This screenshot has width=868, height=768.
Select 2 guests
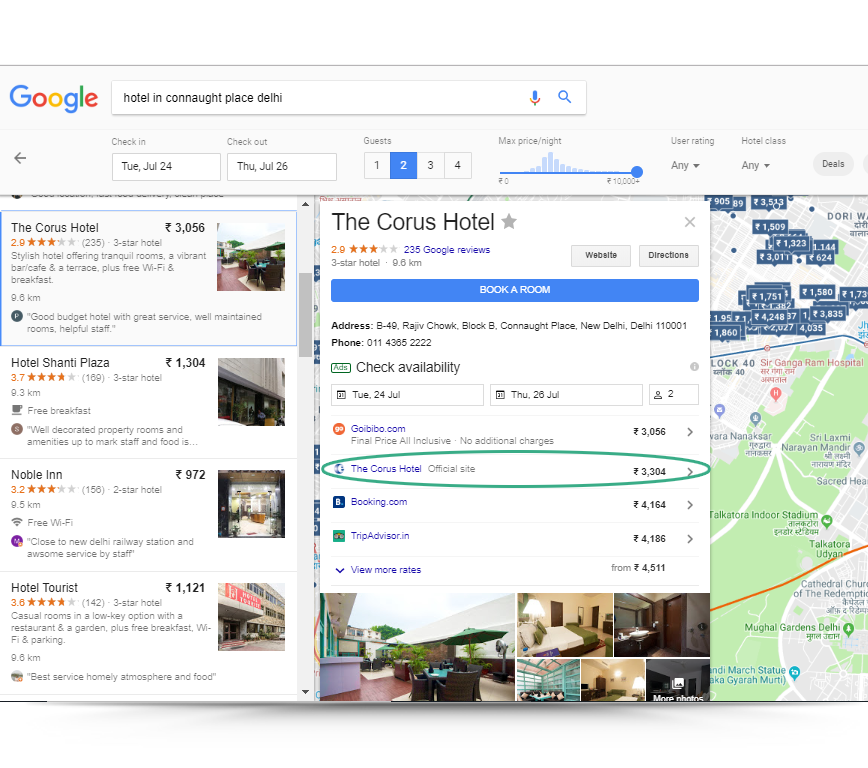click(404, 166)
